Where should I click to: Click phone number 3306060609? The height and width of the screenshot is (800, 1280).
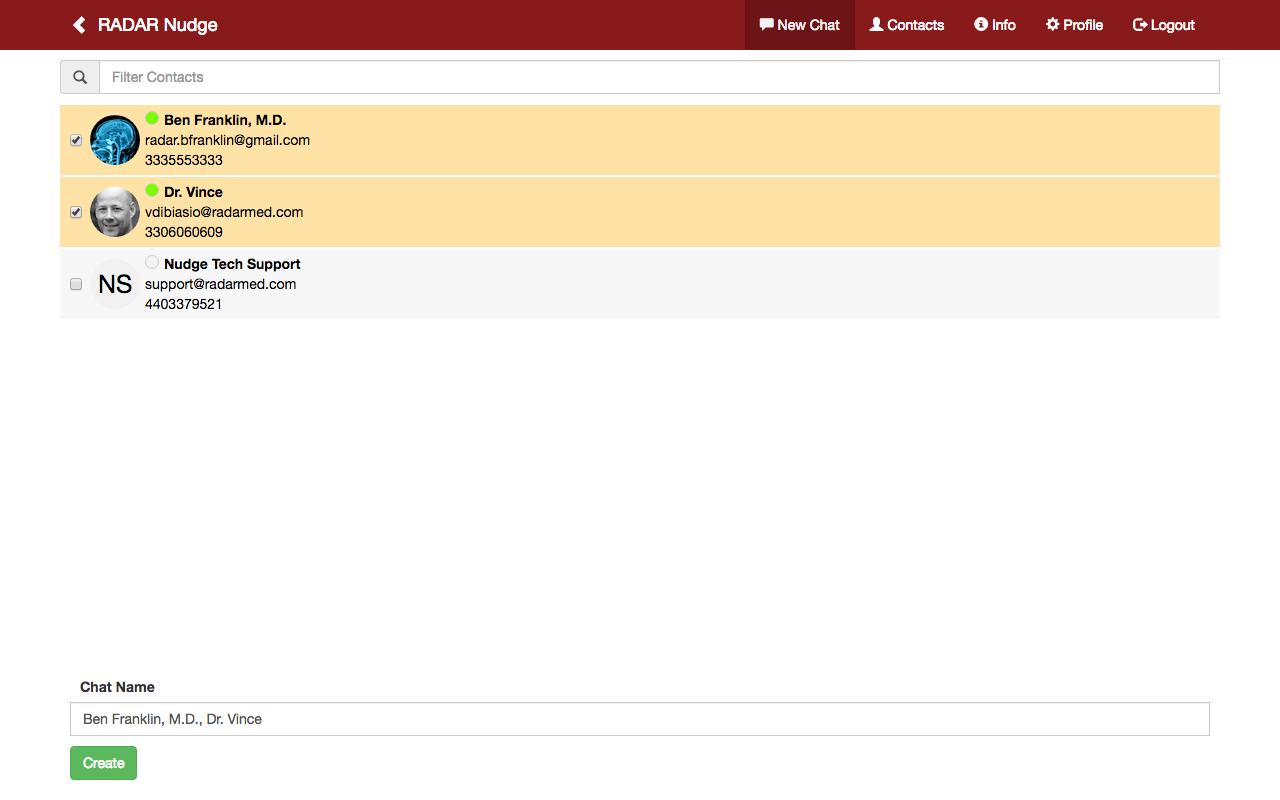[184, 232]
